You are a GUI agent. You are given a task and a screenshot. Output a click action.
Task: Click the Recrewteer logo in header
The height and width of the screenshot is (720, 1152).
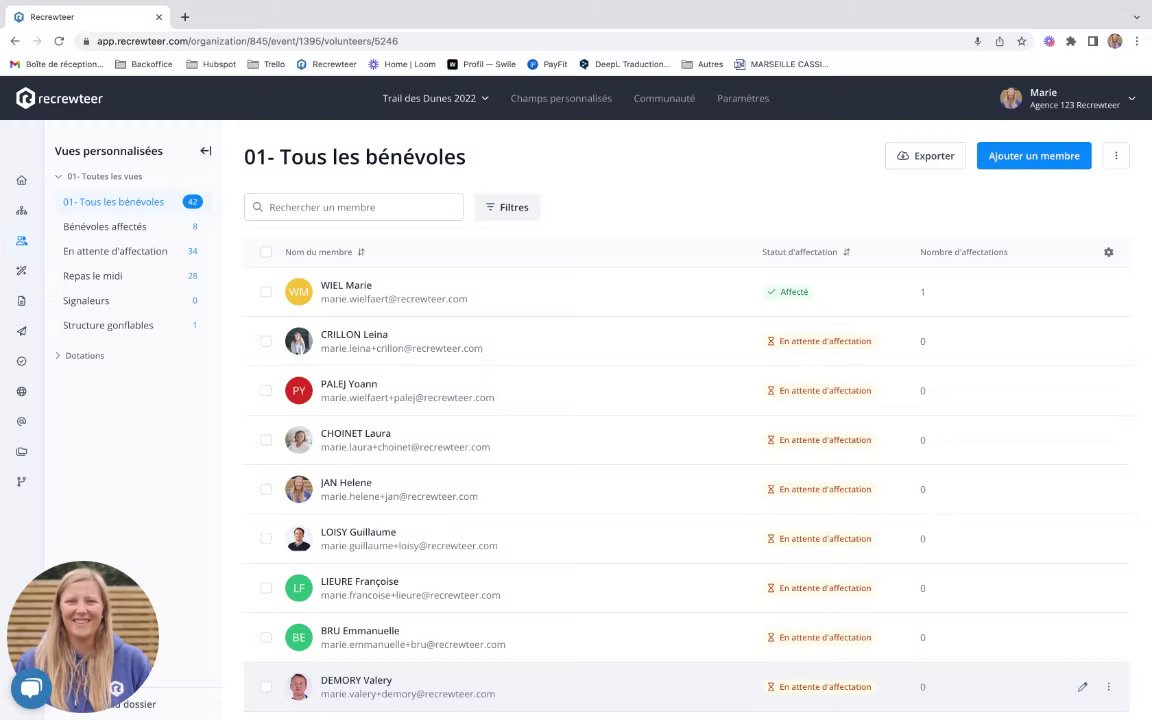tap(60, 98)
